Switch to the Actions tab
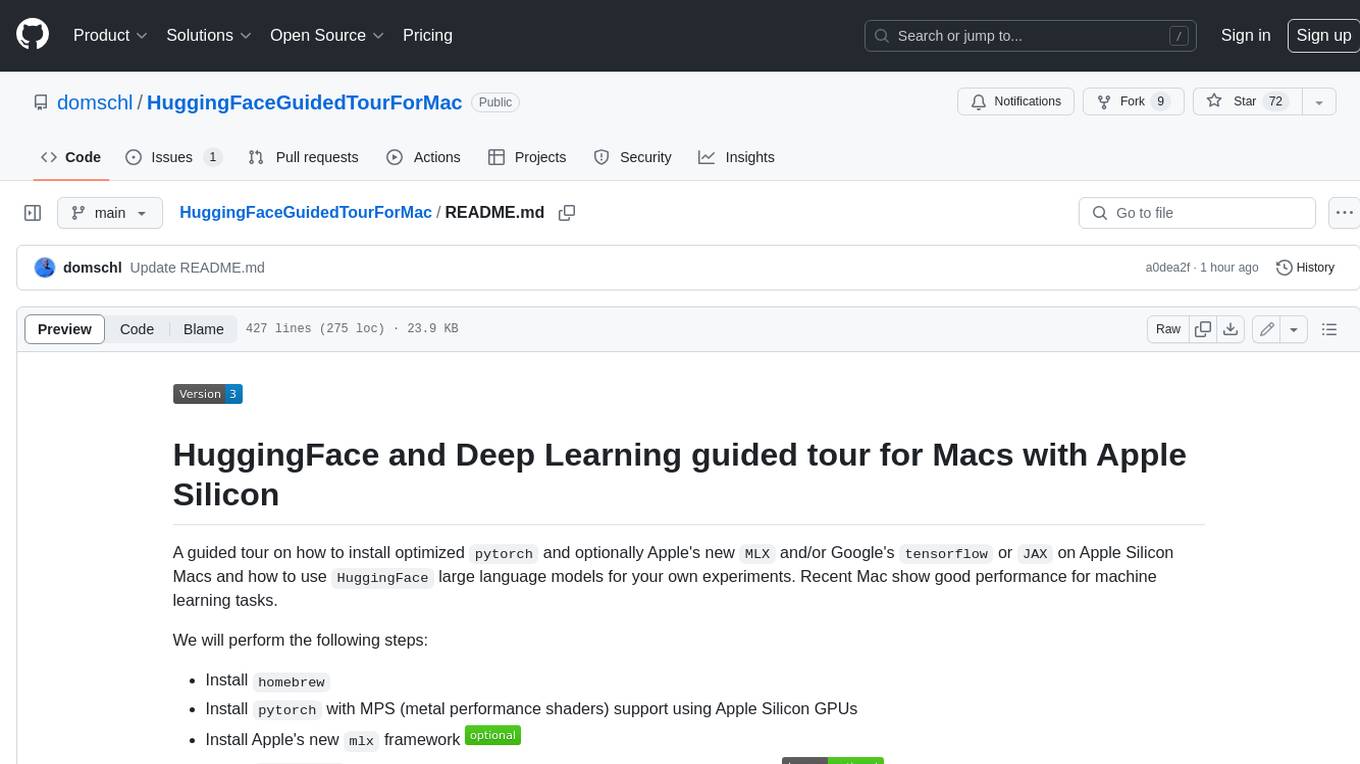Image resolution: width=1360 pixels, height=764 pixels. coord(423,157)
